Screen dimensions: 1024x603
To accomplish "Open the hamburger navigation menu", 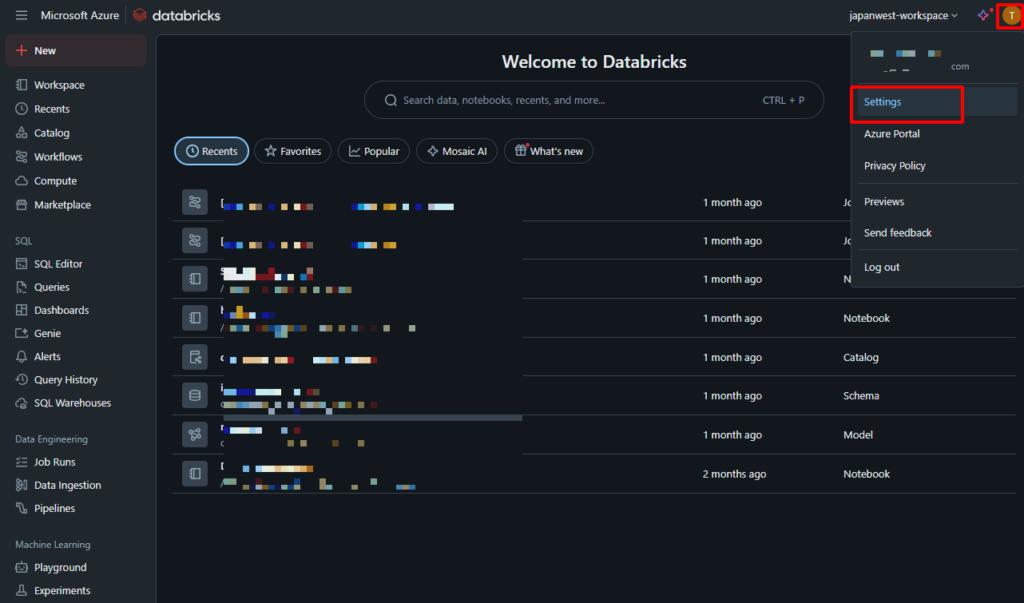I will 21,16.
